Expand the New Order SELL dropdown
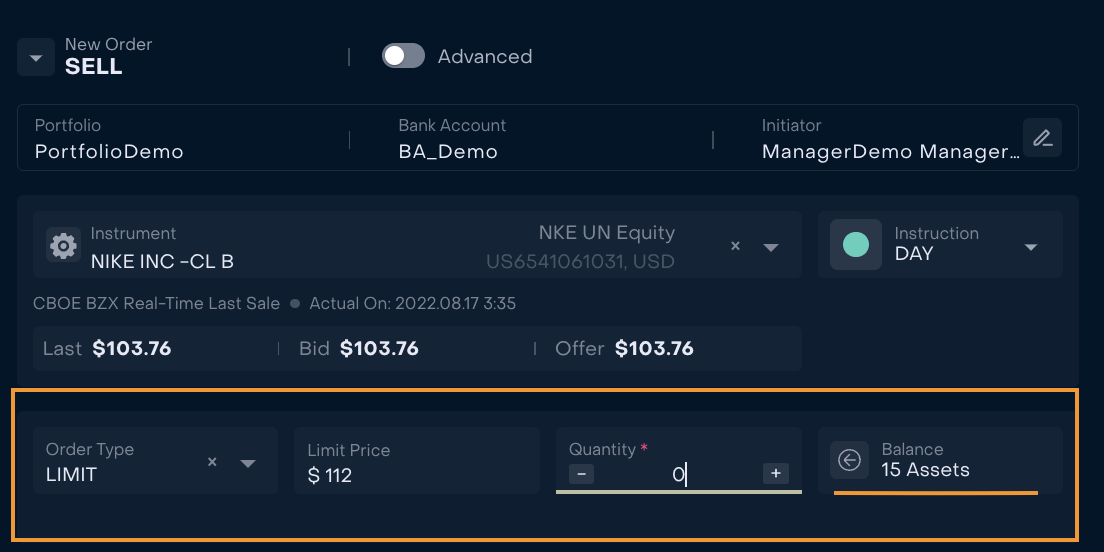This screenshot has height=552, width=1104. [36, 57]
